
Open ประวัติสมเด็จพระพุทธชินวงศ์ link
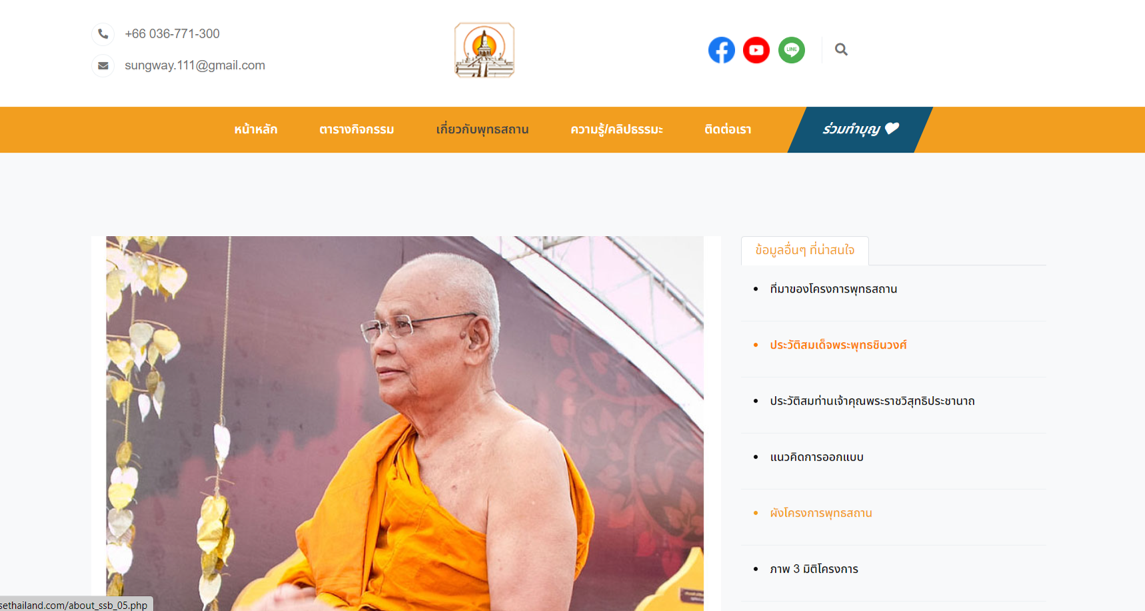coord(838,345)
